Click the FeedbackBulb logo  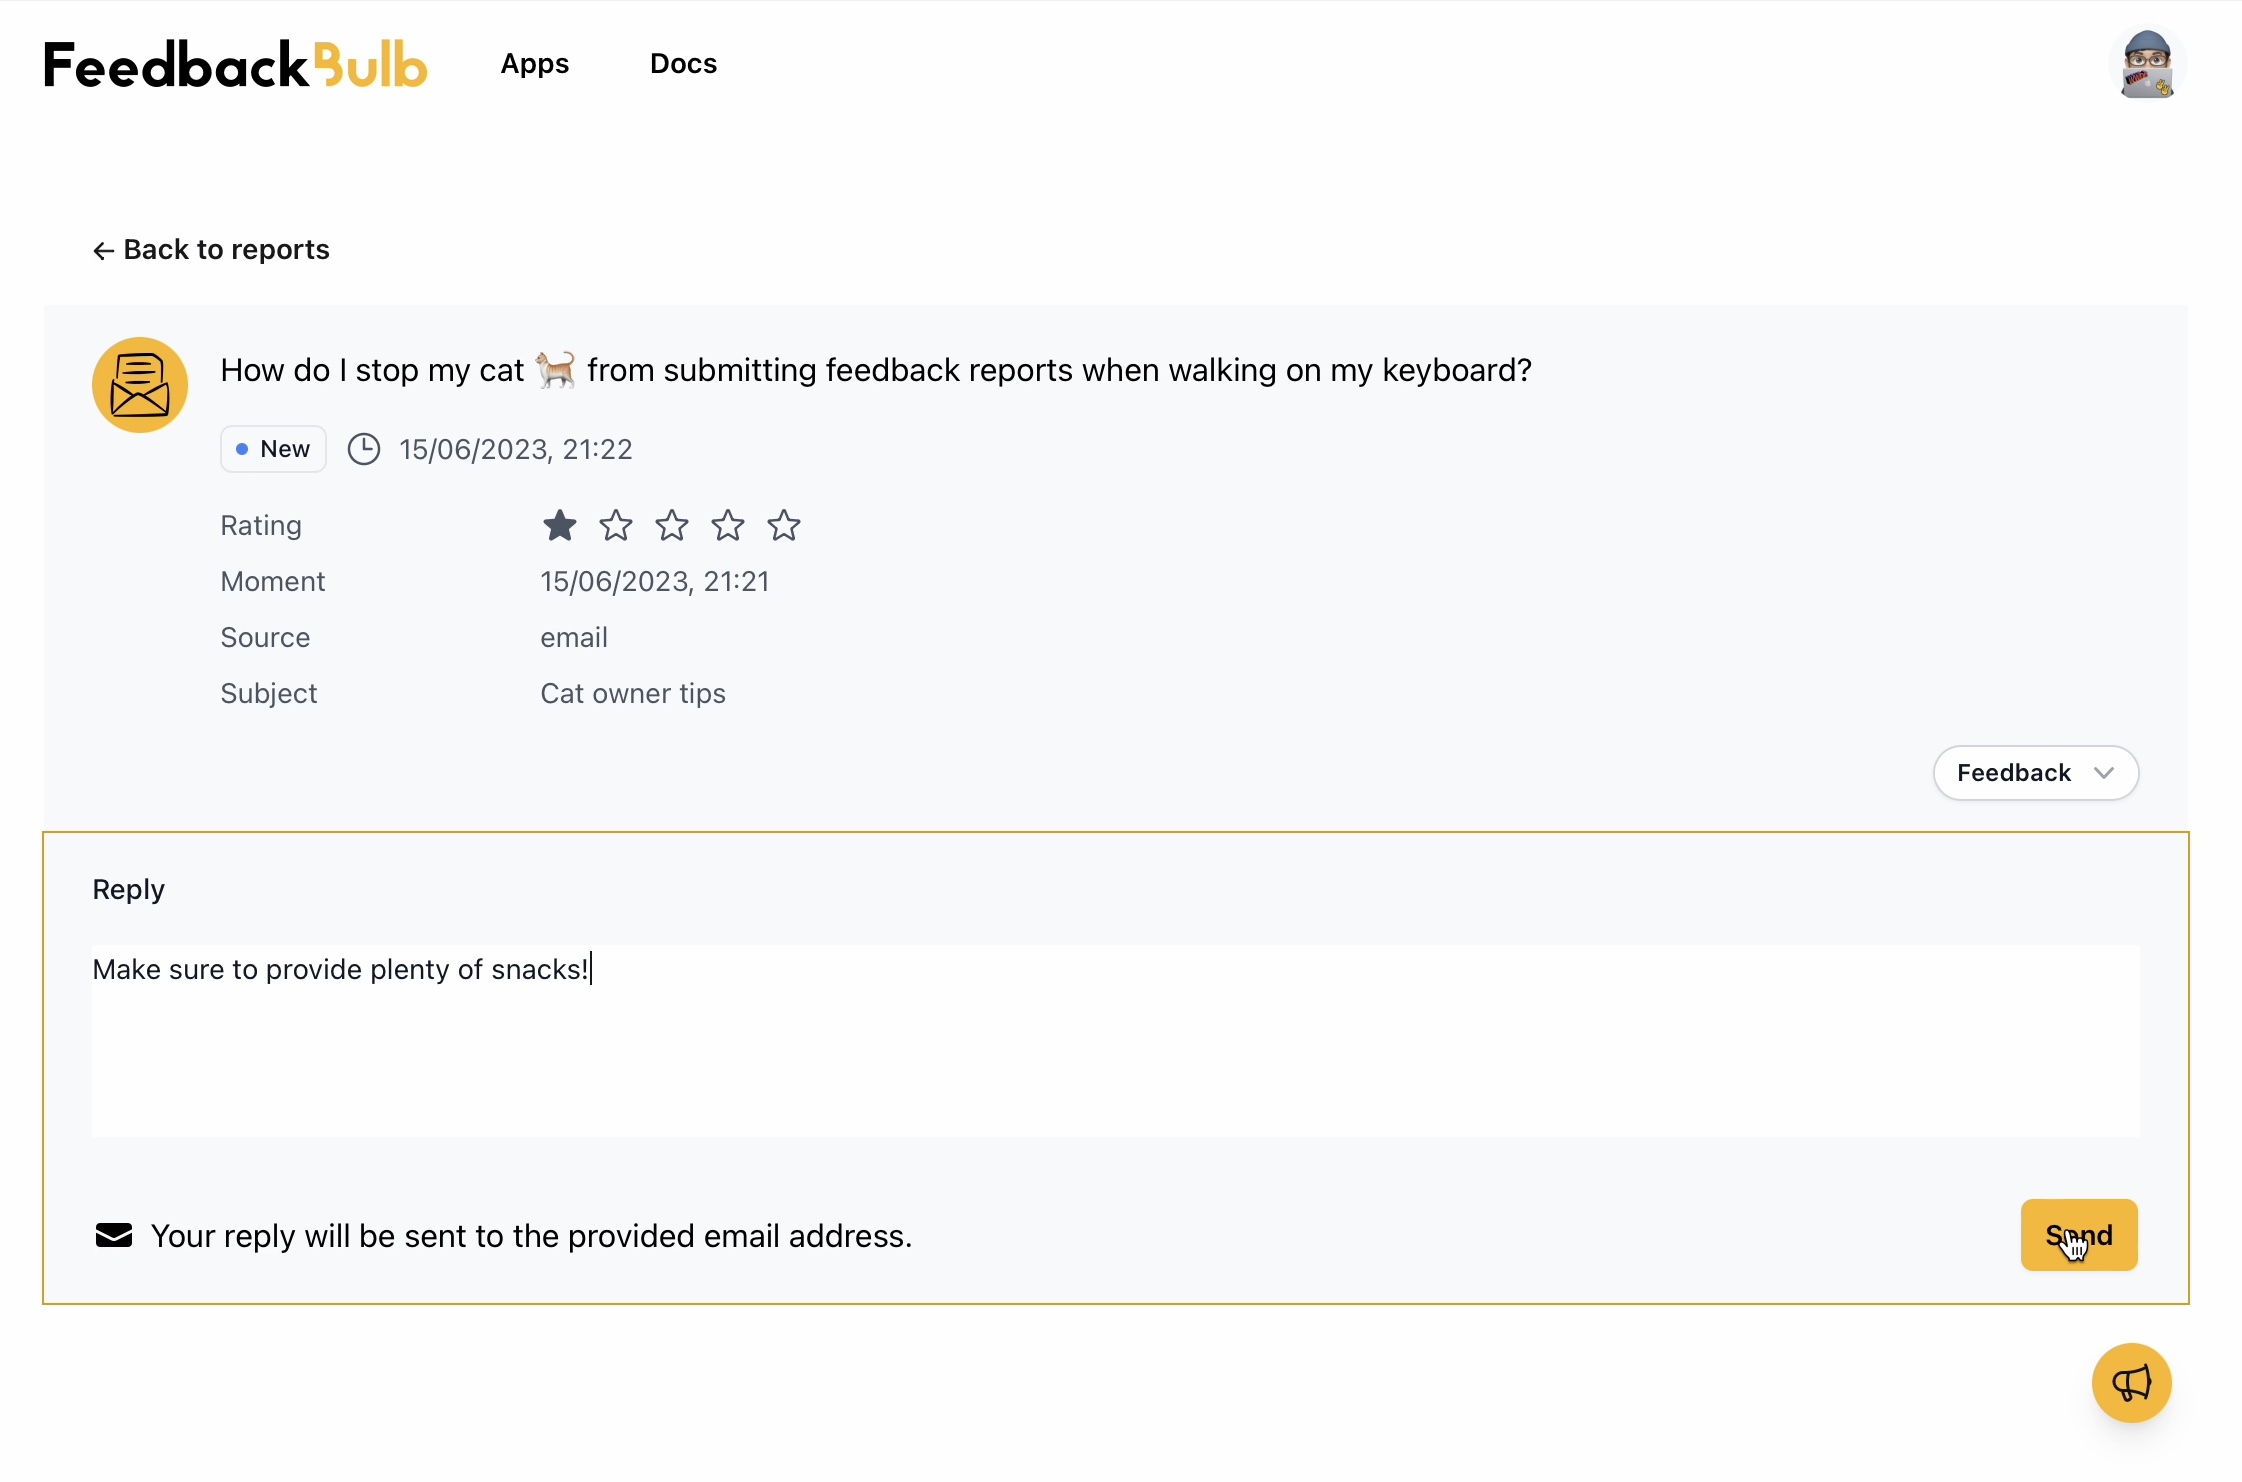236,64
